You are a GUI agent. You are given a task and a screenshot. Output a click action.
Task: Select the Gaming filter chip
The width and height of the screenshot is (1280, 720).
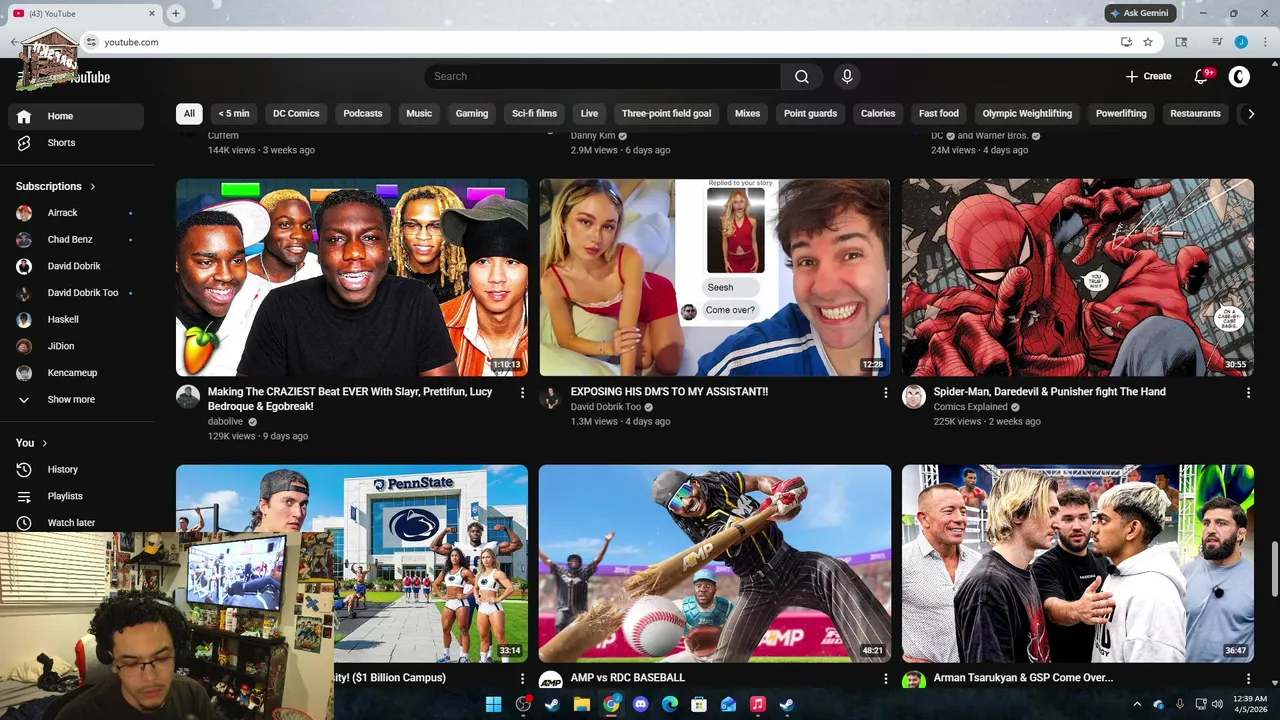[472, 114]
